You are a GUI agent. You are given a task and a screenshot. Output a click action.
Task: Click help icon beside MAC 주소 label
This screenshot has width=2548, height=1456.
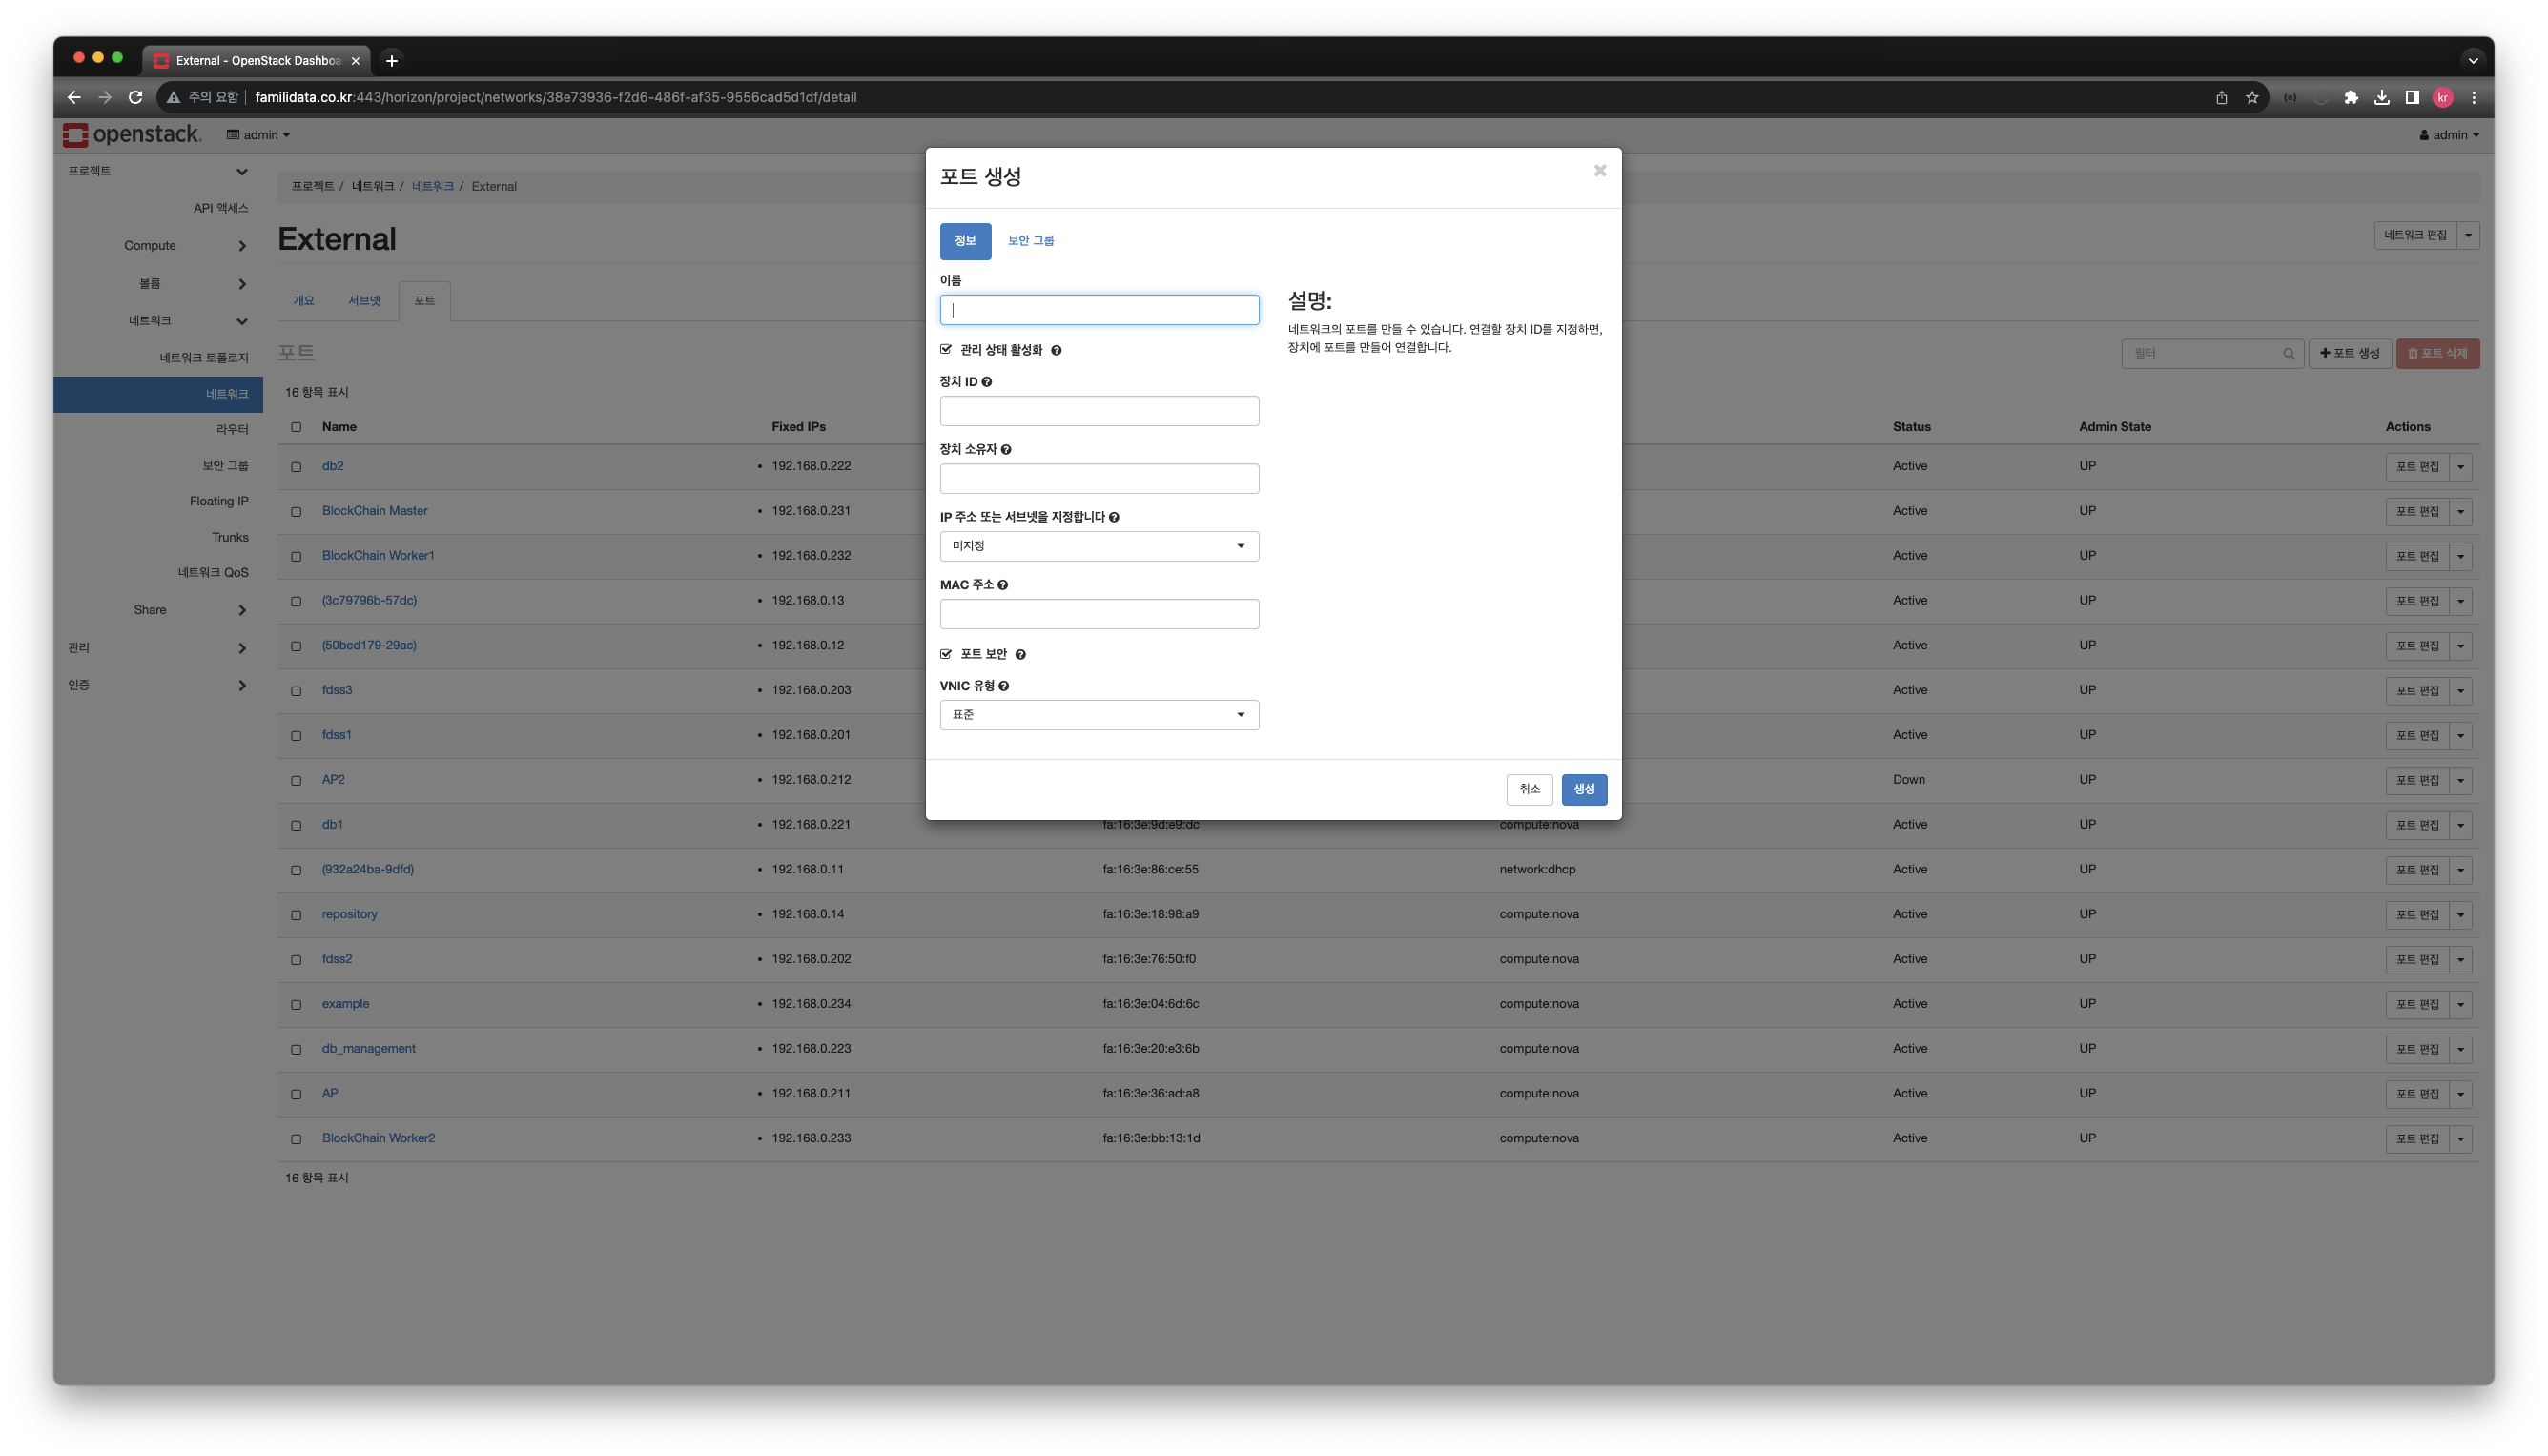point(1002,585)
